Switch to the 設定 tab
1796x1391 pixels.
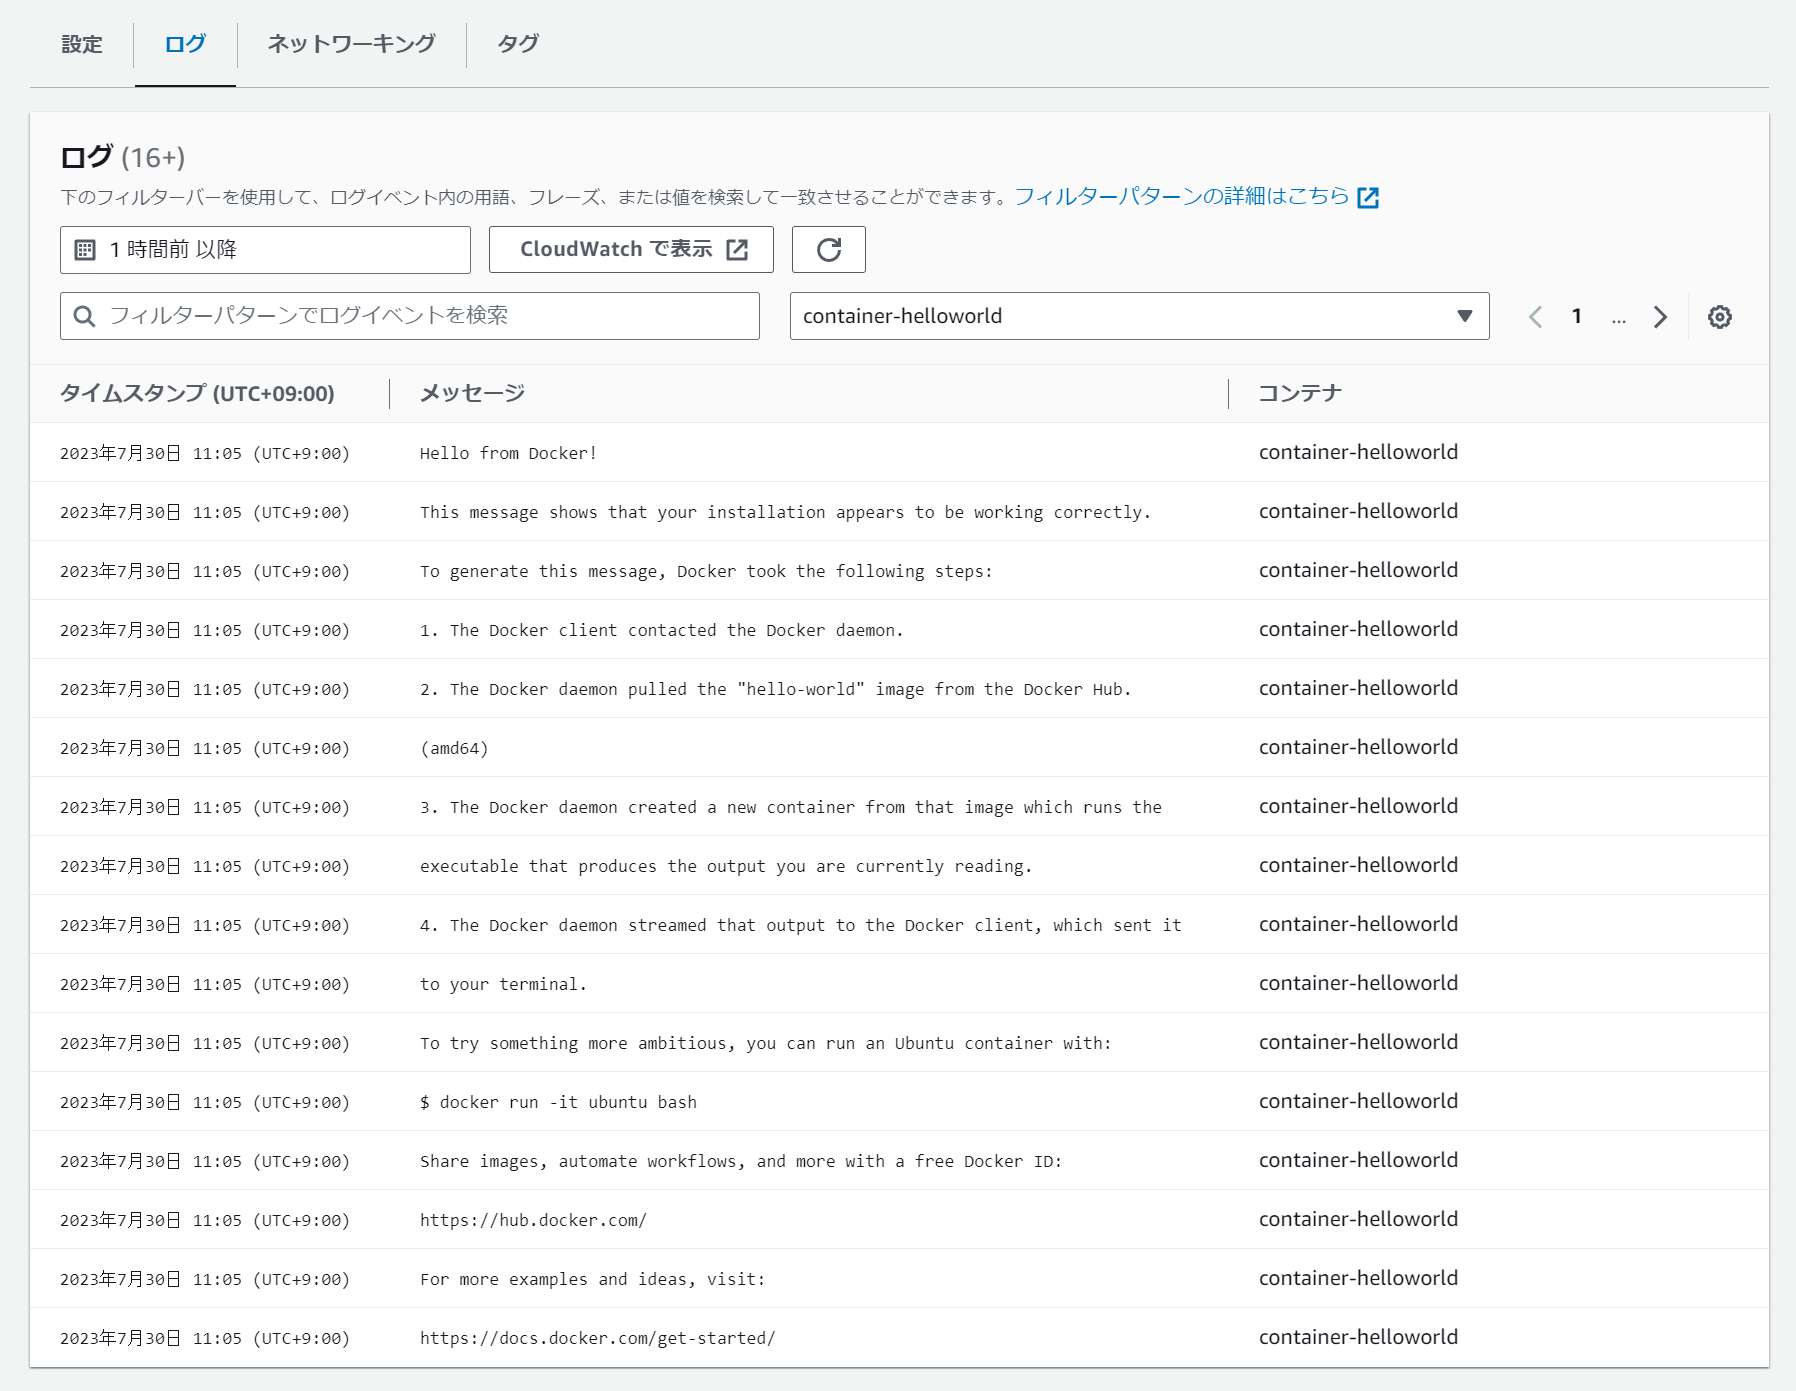[x=82, y=44]
